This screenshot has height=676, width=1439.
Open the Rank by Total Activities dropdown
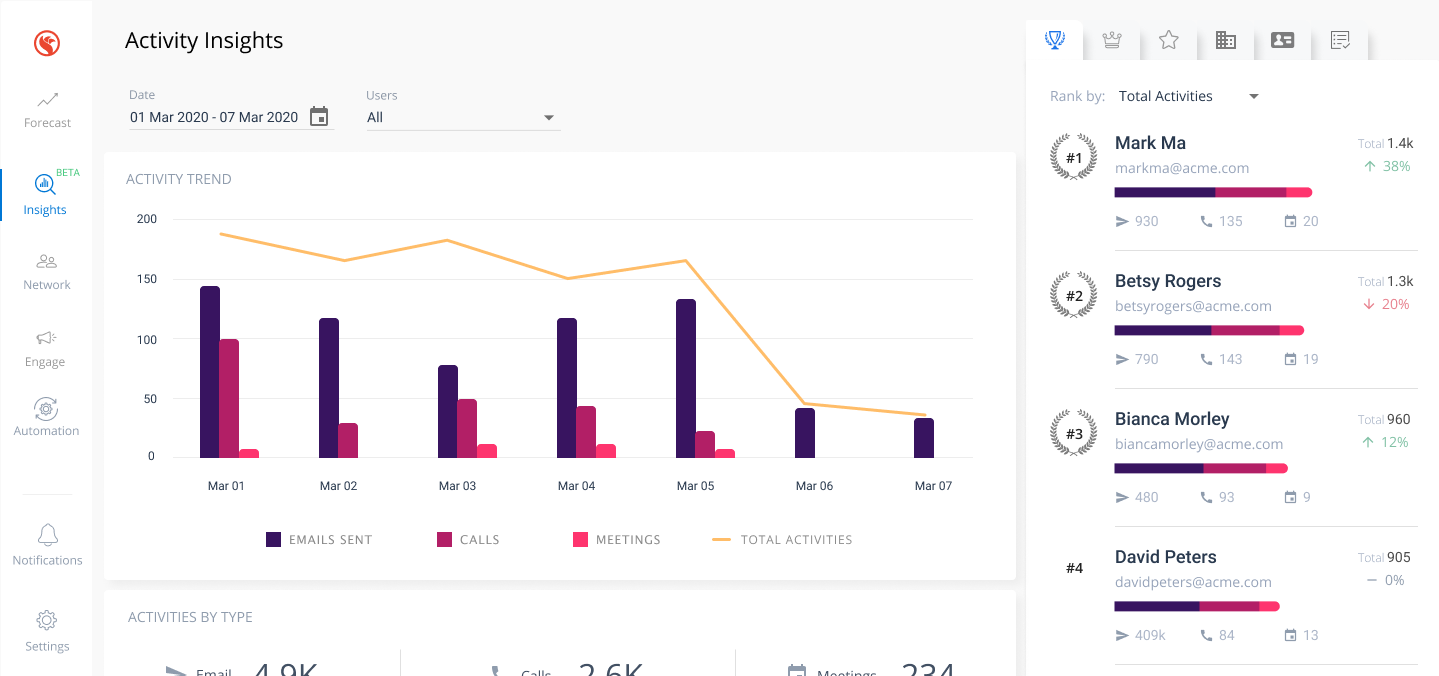tap(1188, 97)
